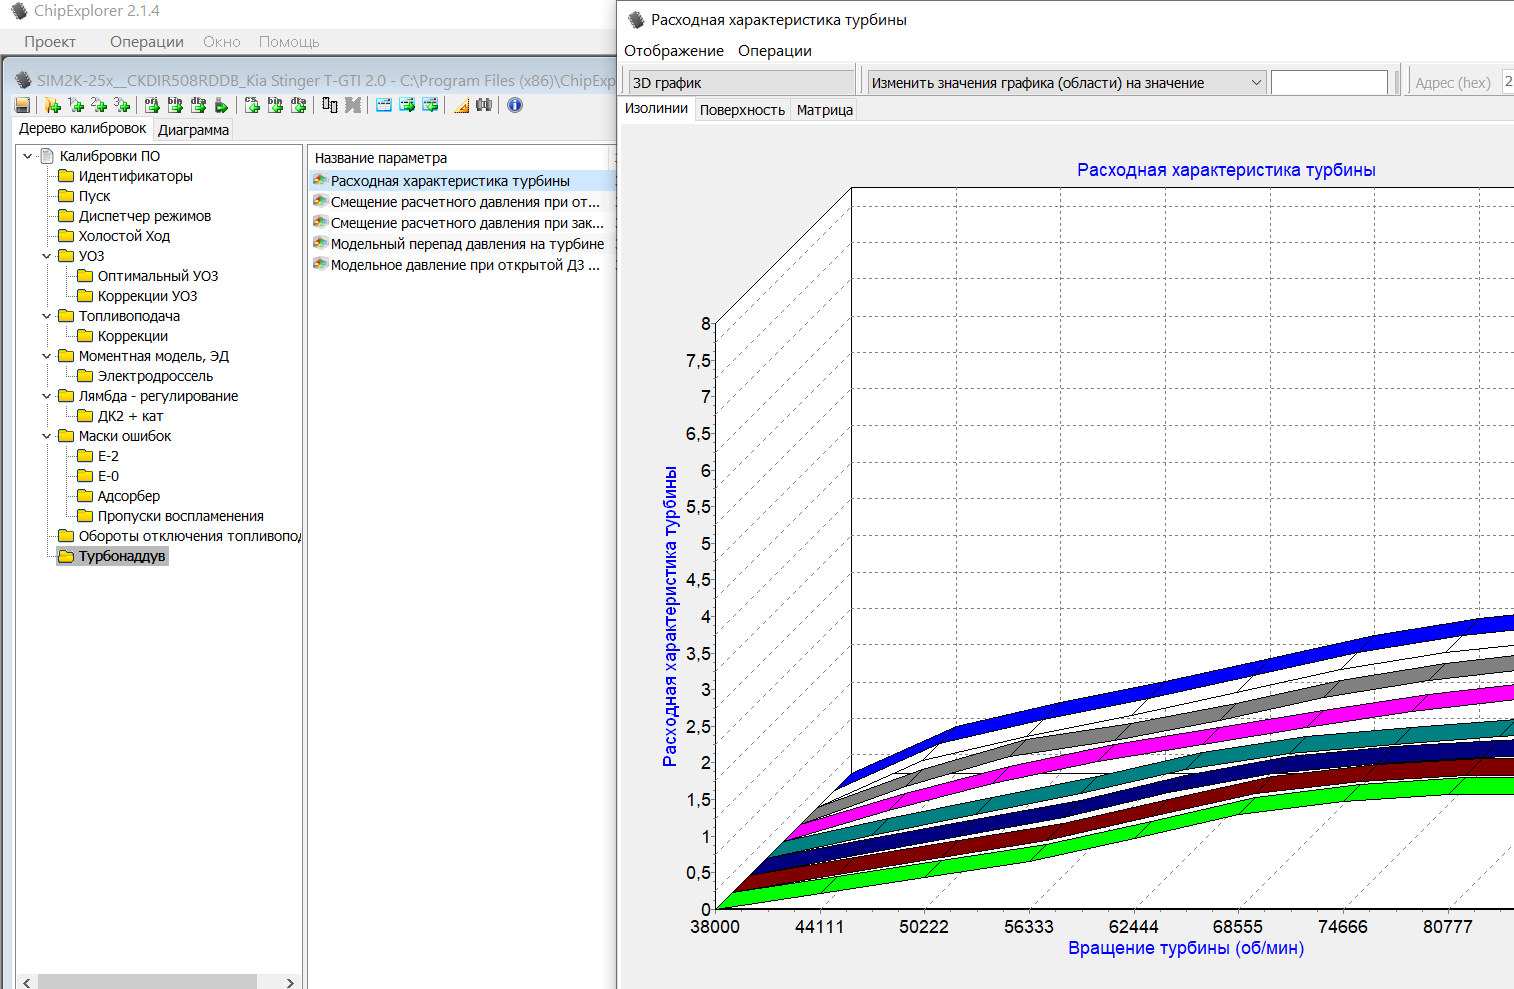Collapse the УОЗ tree folder
This screenshot has width=1514, height=989.
tap(47, 256)
